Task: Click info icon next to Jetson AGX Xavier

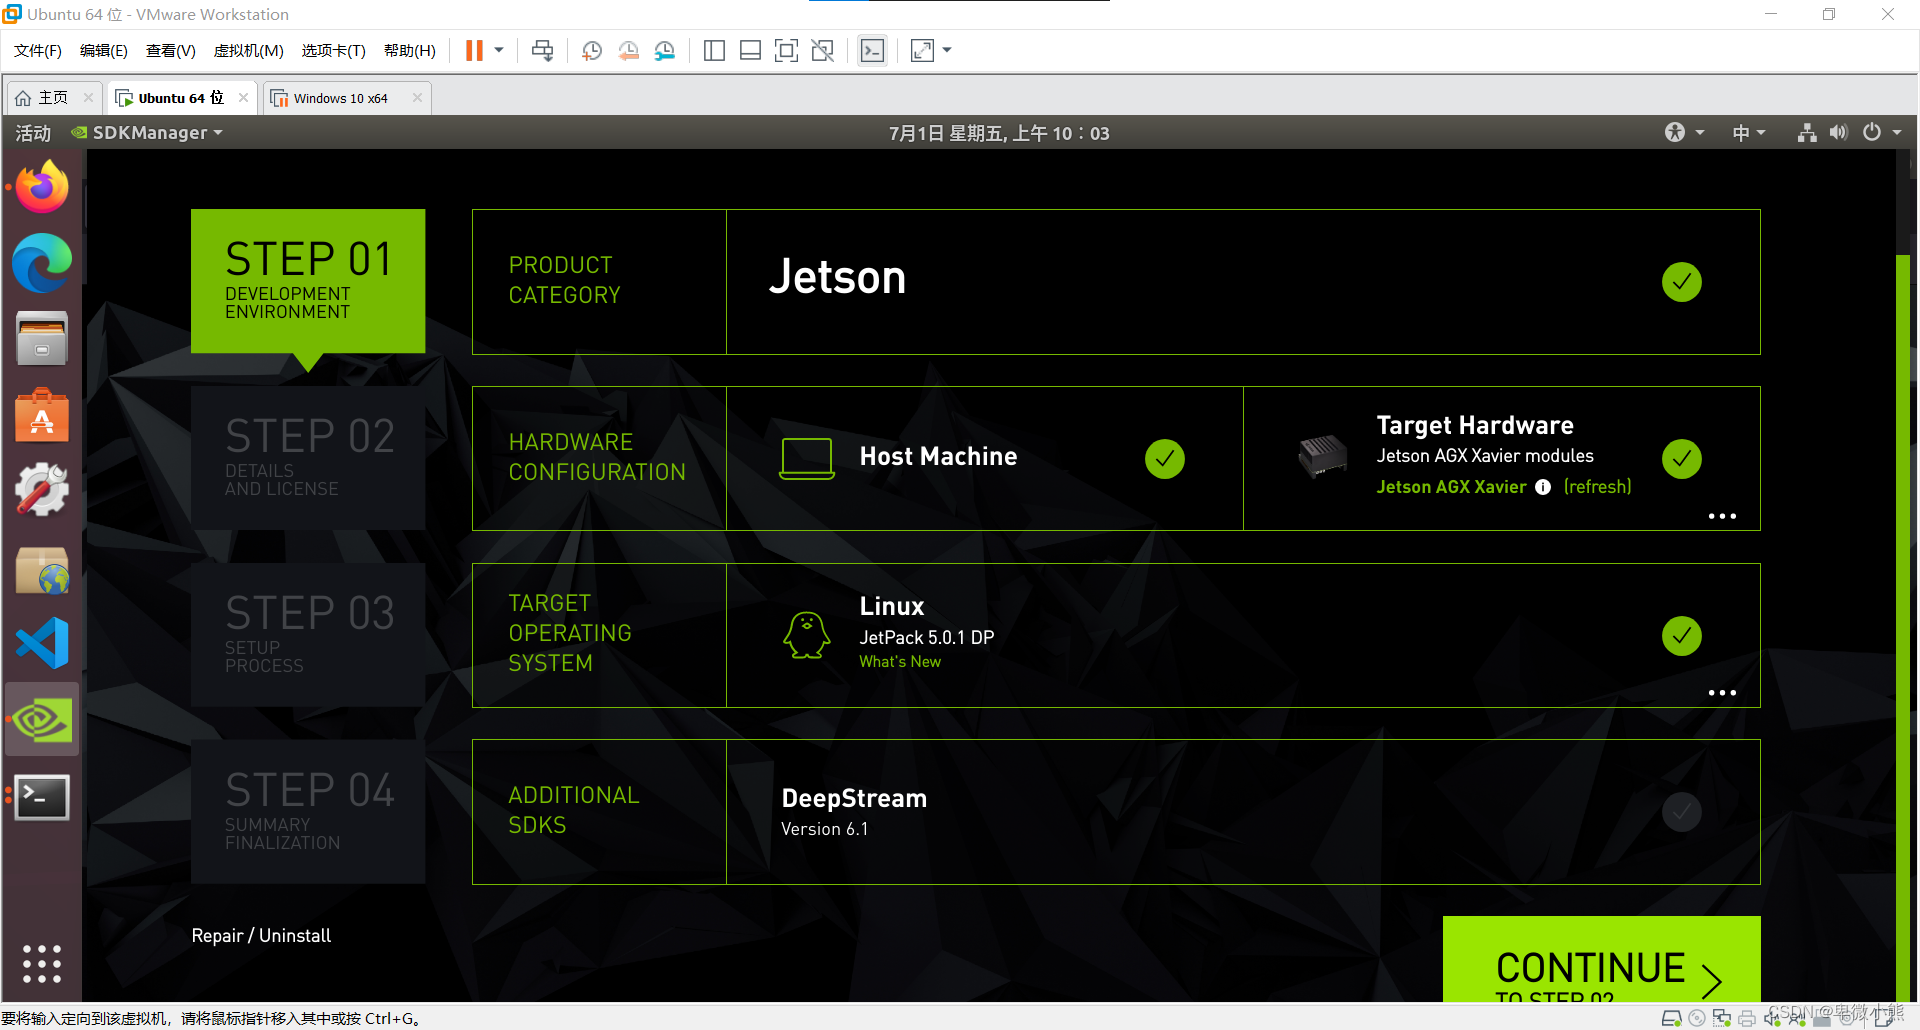Action: click(x=1543, y=487)
